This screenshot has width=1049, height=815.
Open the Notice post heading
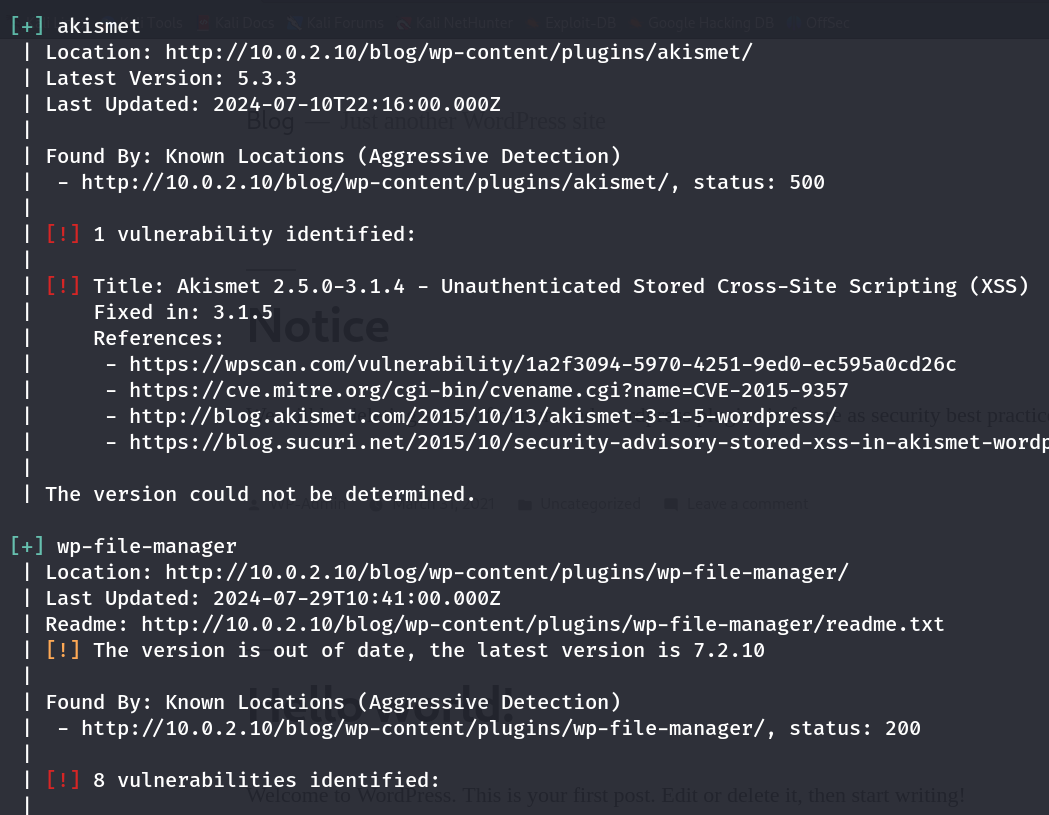[x=318, y=327]
